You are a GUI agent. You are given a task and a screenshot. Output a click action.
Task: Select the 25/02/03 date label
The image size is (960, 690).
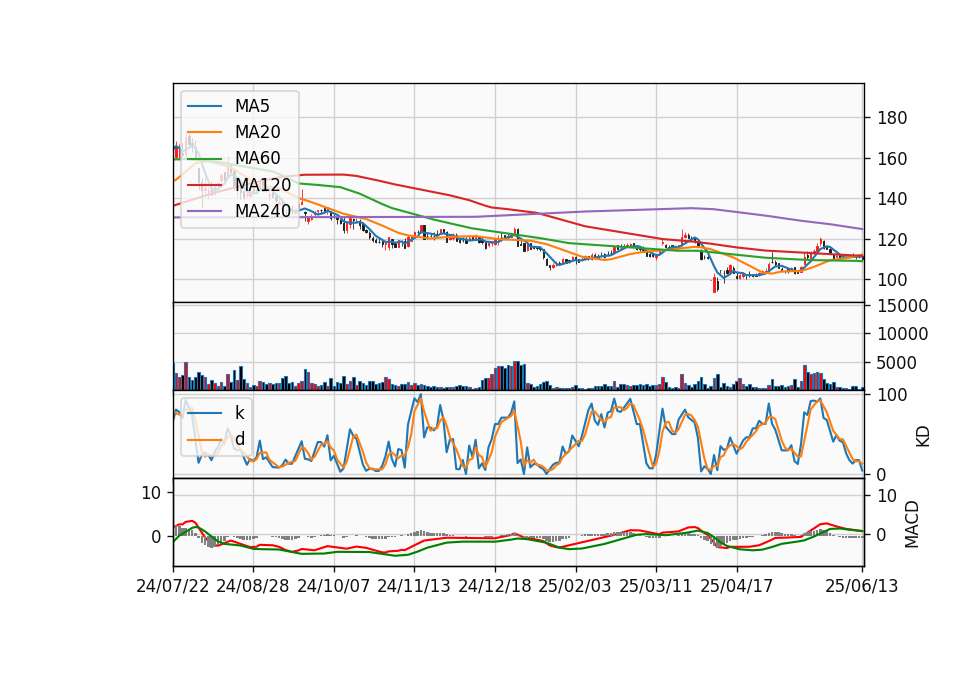coord(575,586)
